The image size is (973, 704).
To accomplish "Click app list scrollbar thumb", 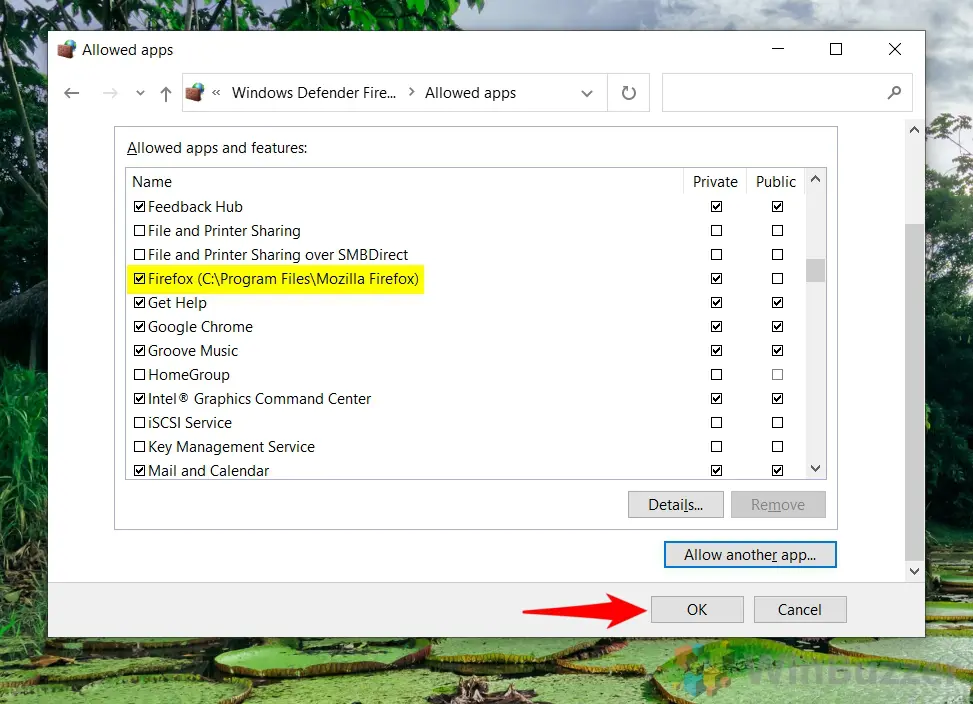I will click(x=815, y=270).
